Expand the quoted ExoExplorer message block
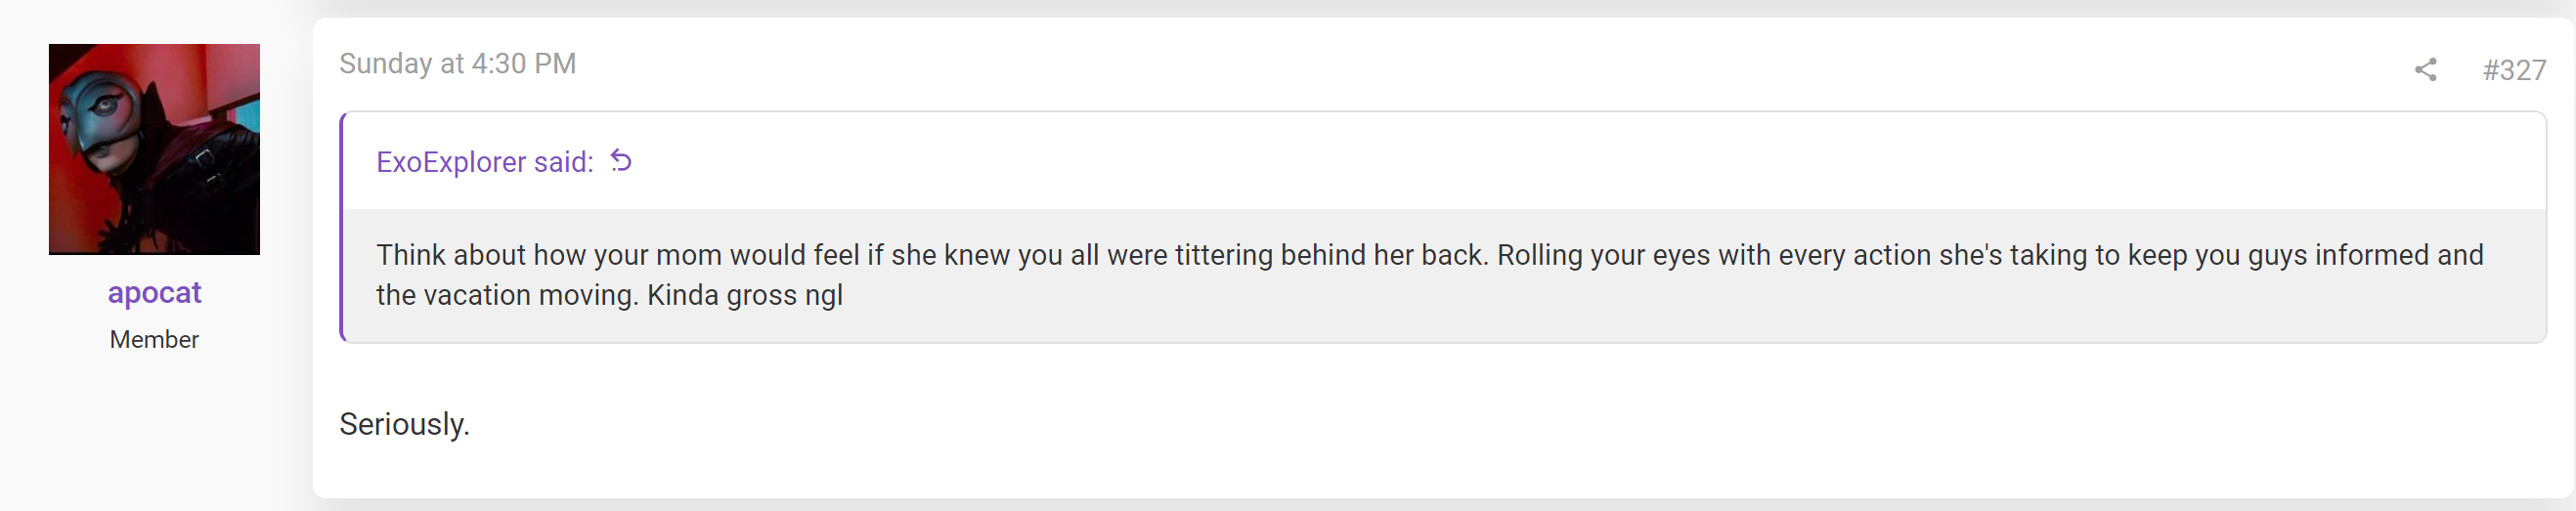This screenshot has width=2576, height=511. coord(1444,275)
